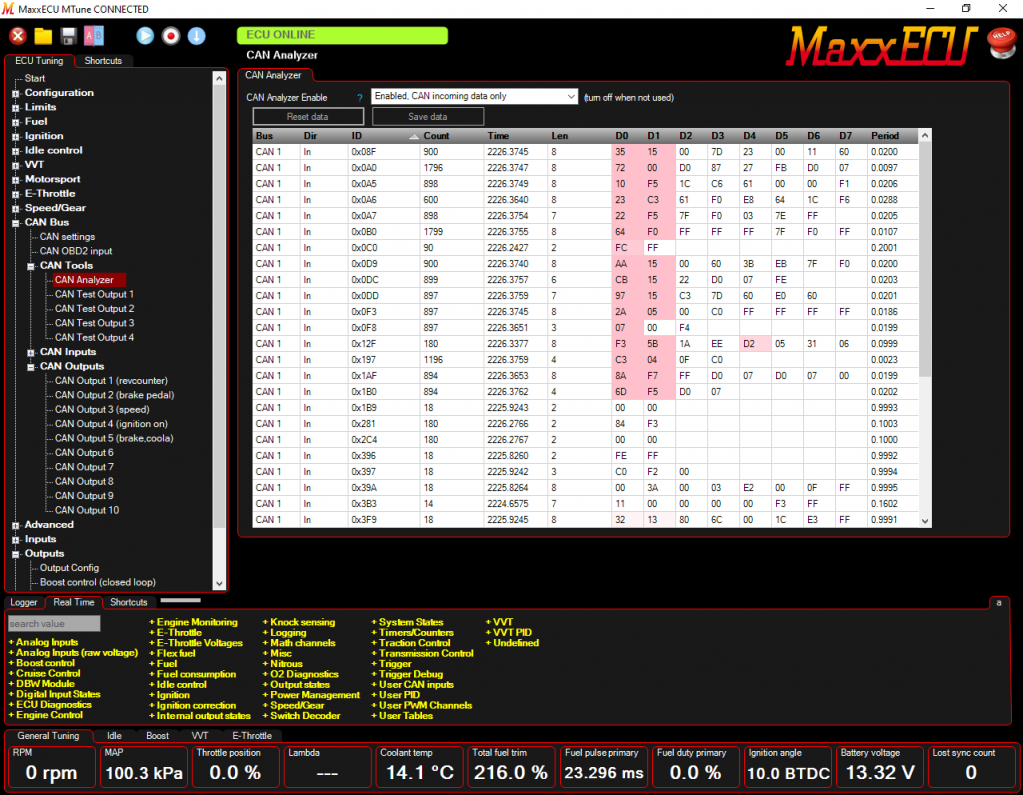Viewport: 1023px width, 795px height.
Task: Select CAN Test Output 1
Action: pos(94,294)
